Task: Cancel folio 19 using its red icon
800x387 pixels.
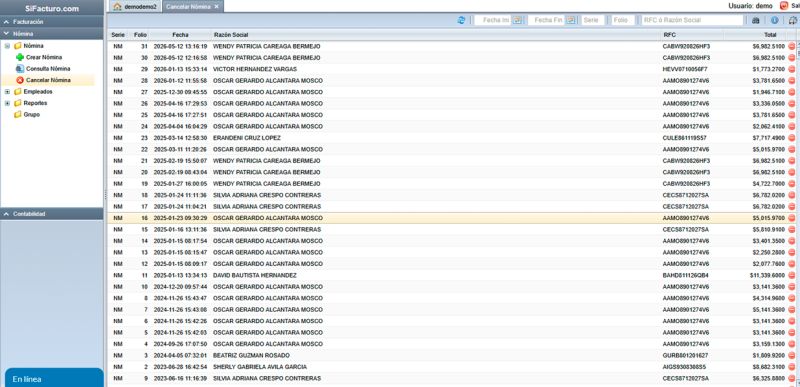Action: pyautogui.click(x=791, y=183)
